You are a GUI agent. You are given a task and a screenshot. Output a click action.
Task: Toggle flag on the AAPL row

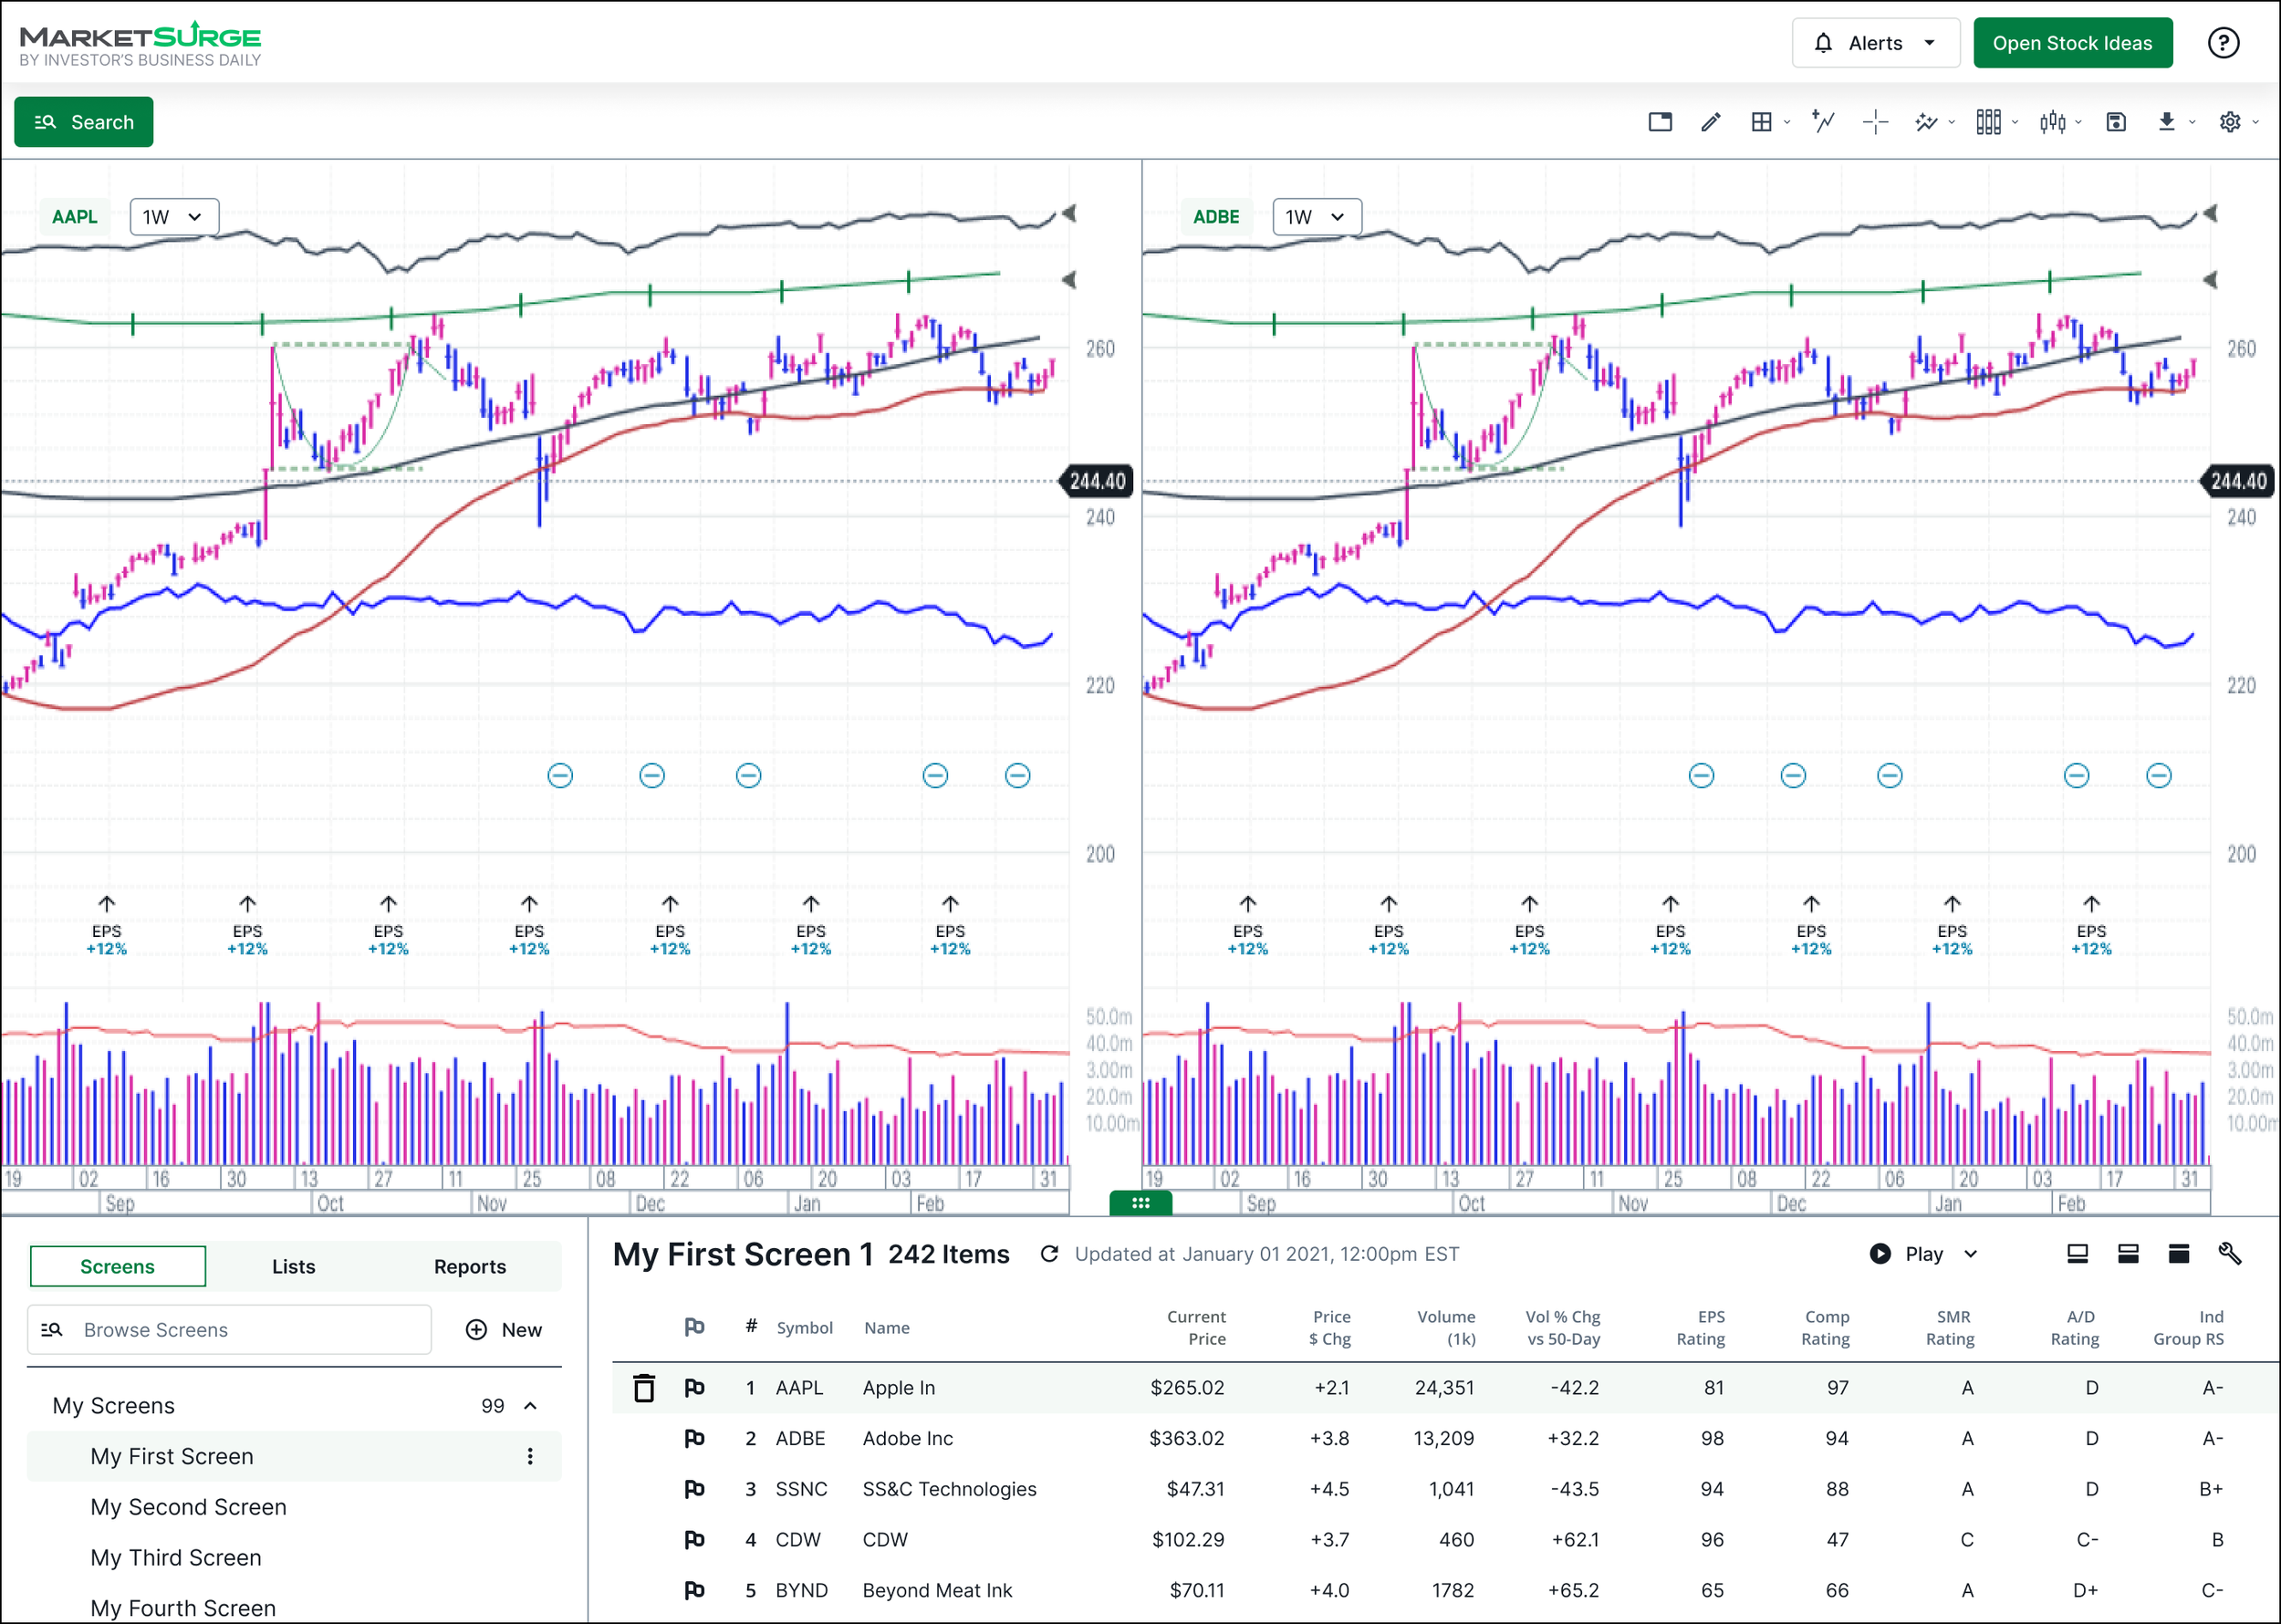694,1388
